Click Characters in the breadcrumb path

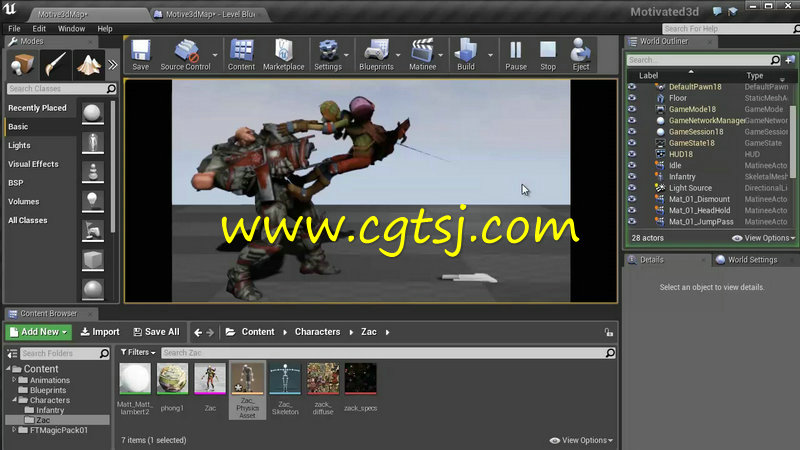click(x=317, y=332)
